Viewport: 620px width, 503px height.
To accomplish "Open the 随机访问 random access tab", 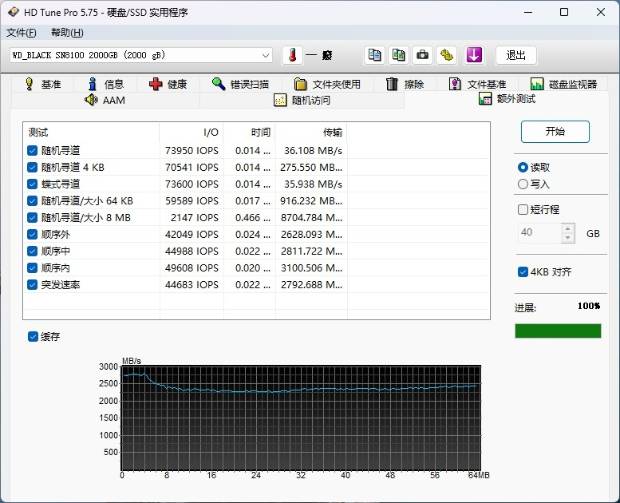I will point(302,100).
